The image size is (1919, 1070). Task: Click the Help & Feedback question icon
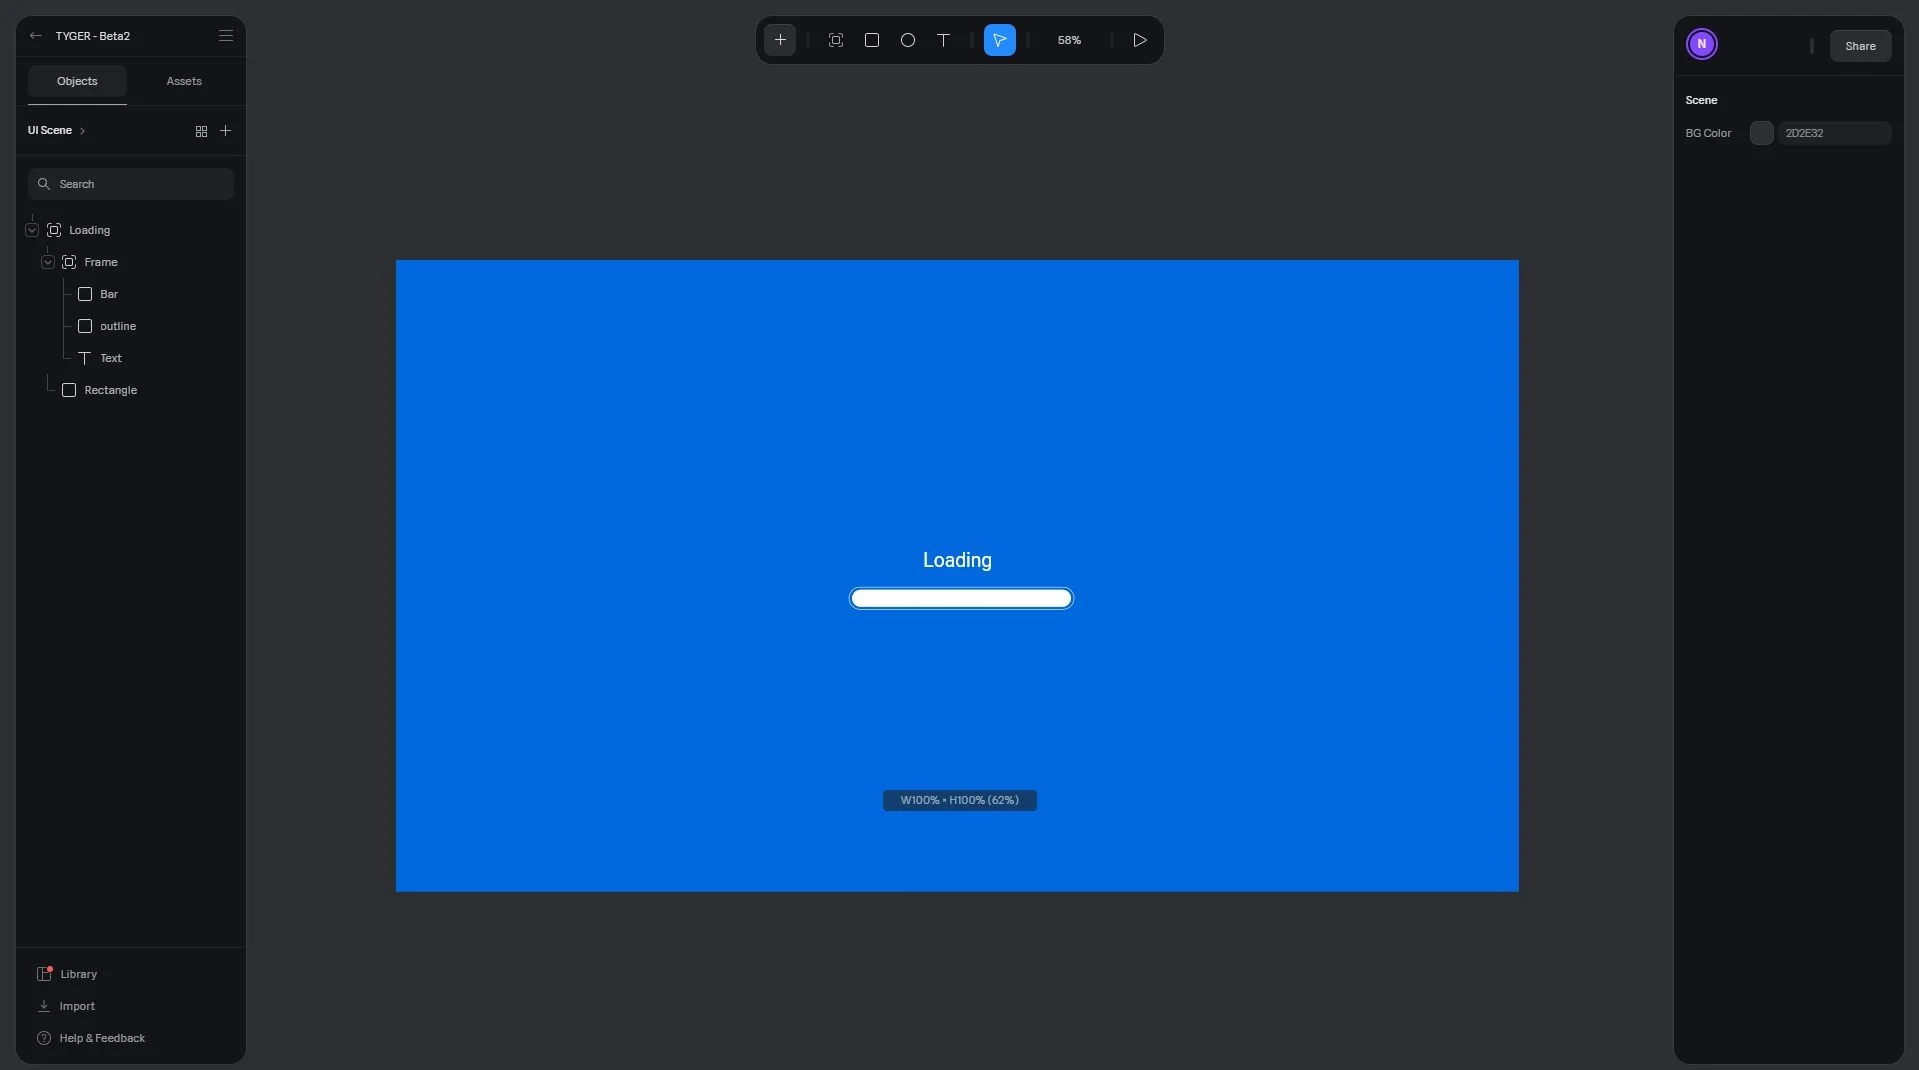(44, 1038)
